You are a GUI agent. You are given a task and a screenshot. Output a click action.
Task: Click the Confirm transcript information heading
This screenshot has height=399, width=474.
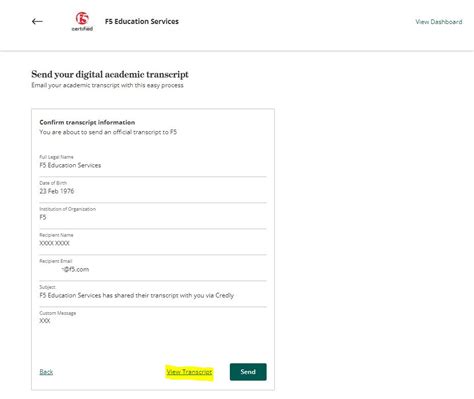pos(87,122)
